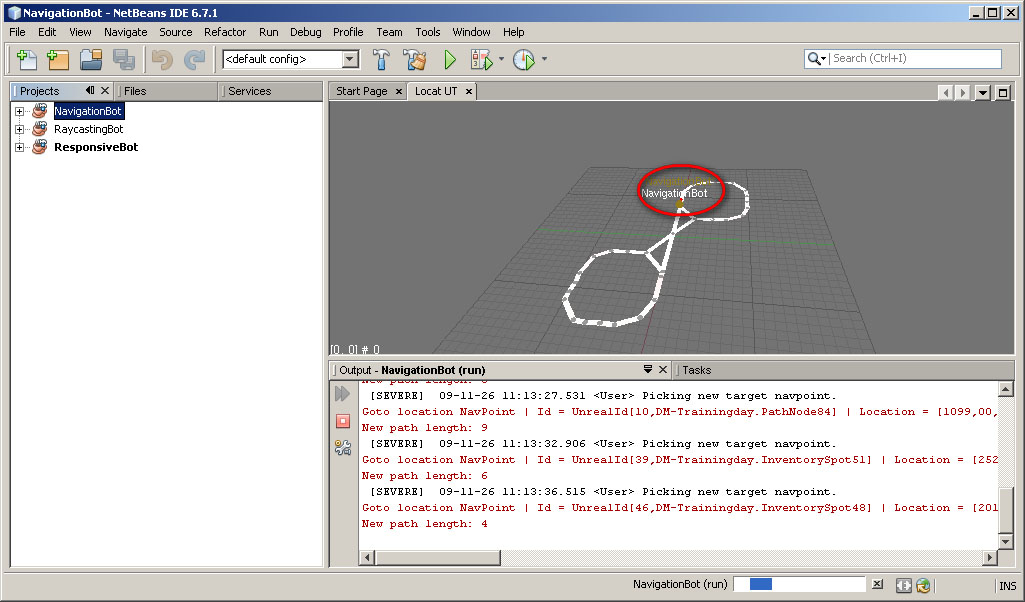1025x602 pixels.
Task: Maximize the editor window with square icon
Action: tap(1003, 93)
